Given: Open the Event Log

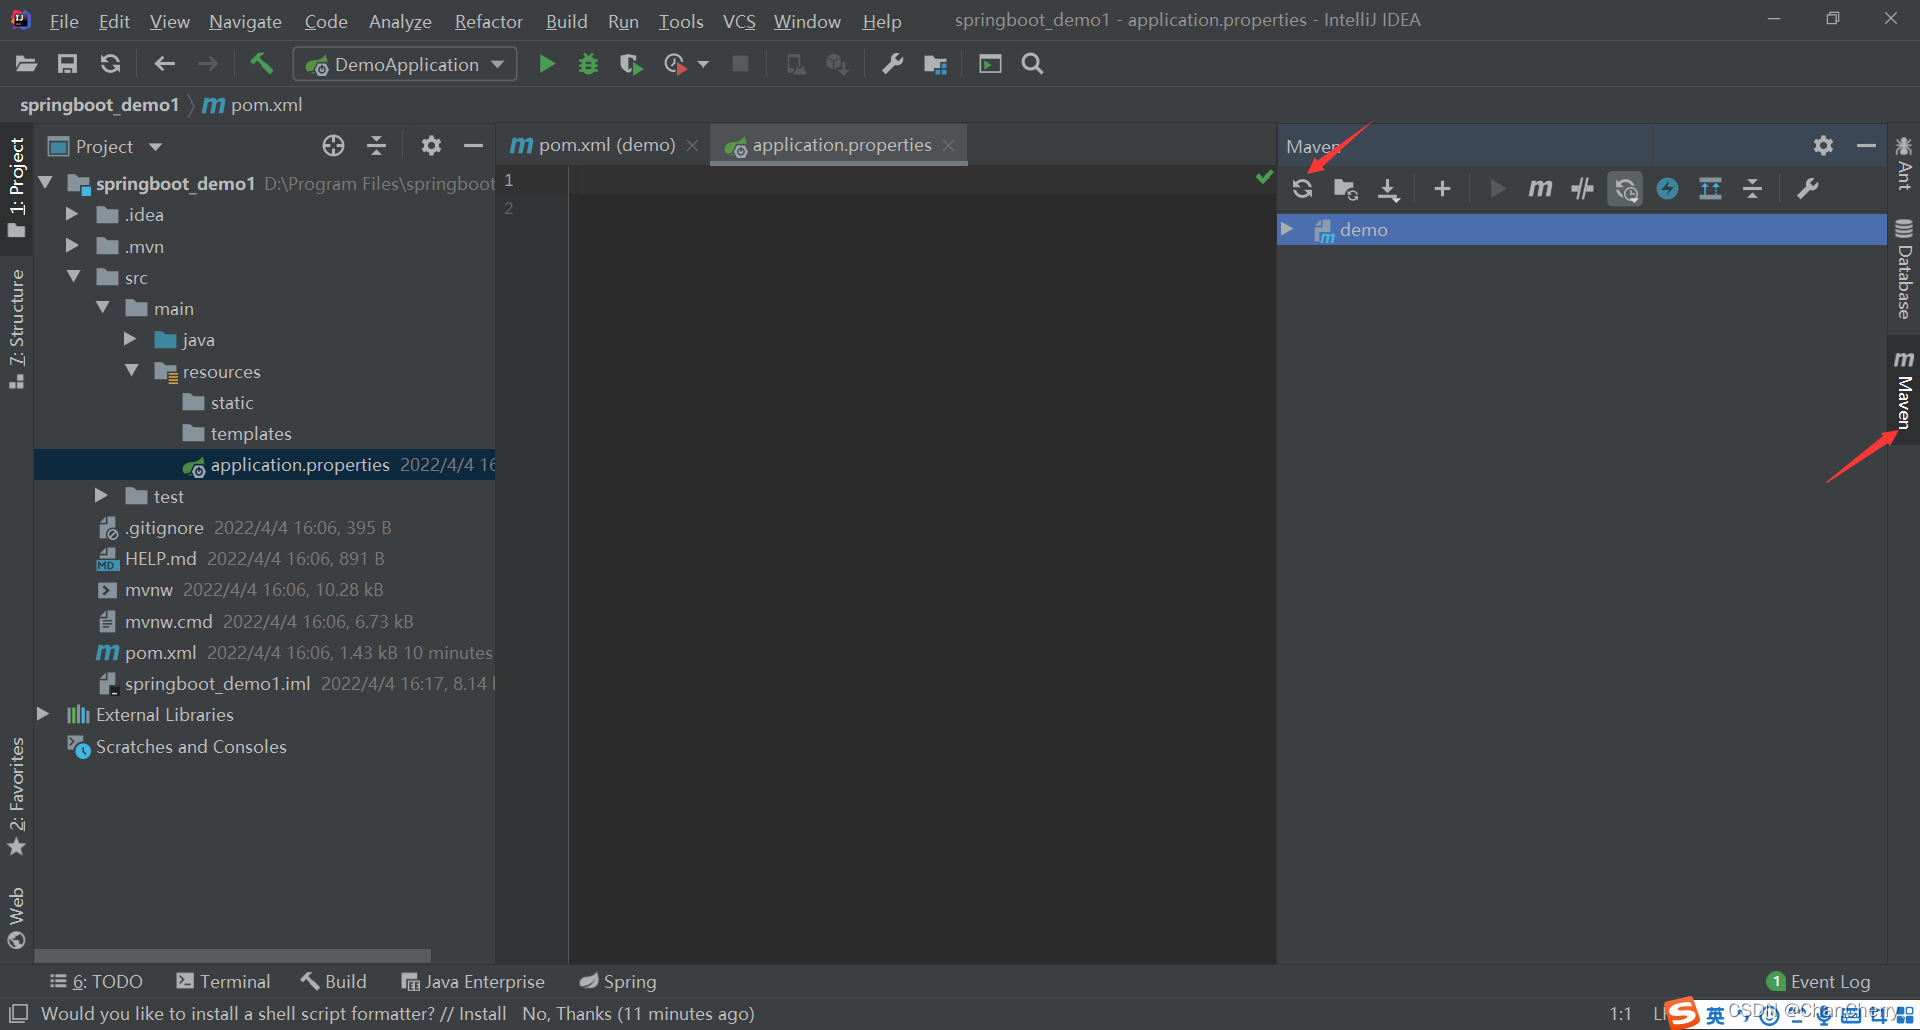Looking at the screenshot, I should click(x=1818, y=981).
